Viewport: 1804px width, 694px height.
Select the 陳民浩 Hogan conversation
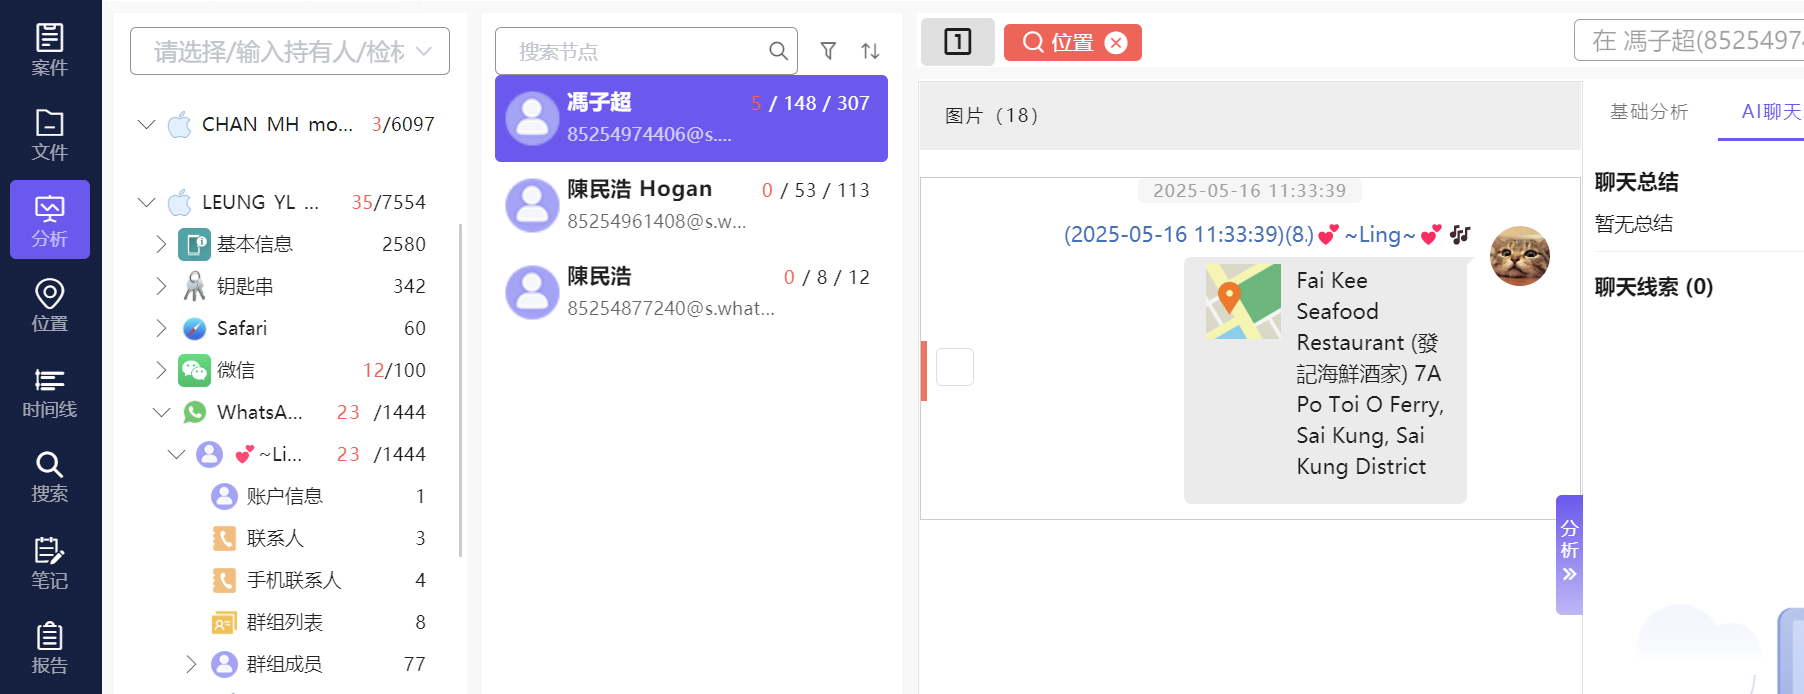(x=691, y=205)
